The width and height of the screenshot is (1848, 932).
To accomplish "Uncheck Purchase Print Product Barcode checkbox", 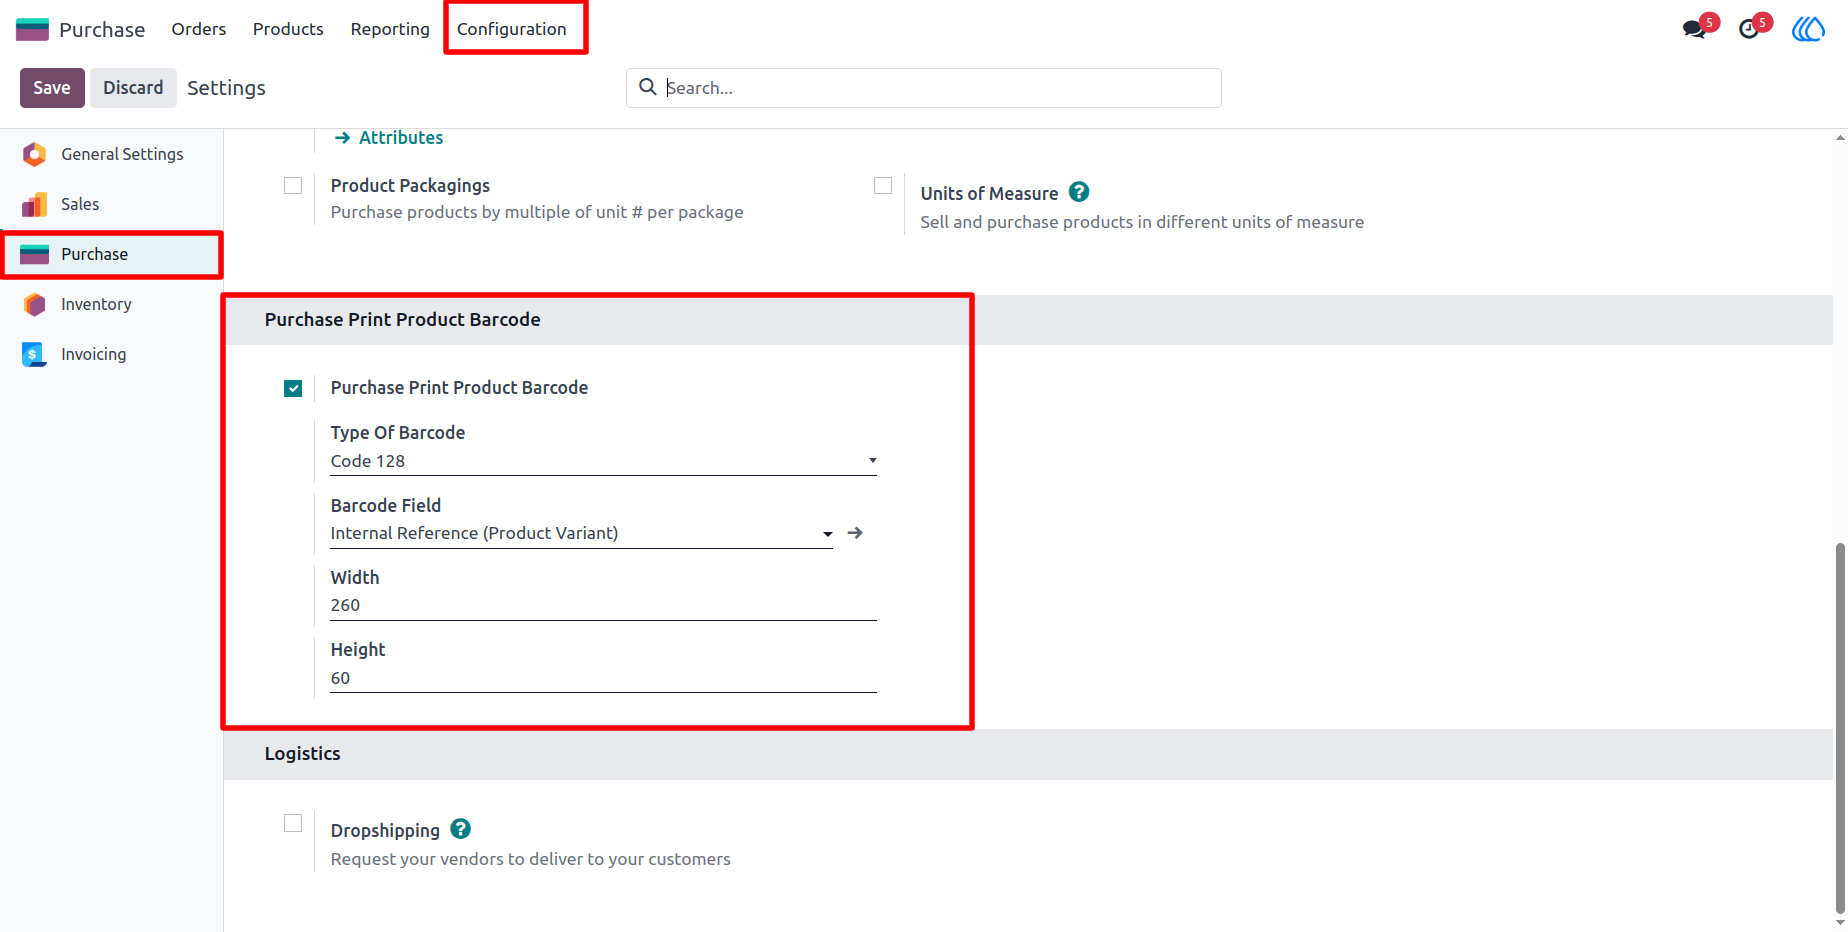I will click(293, 388).
